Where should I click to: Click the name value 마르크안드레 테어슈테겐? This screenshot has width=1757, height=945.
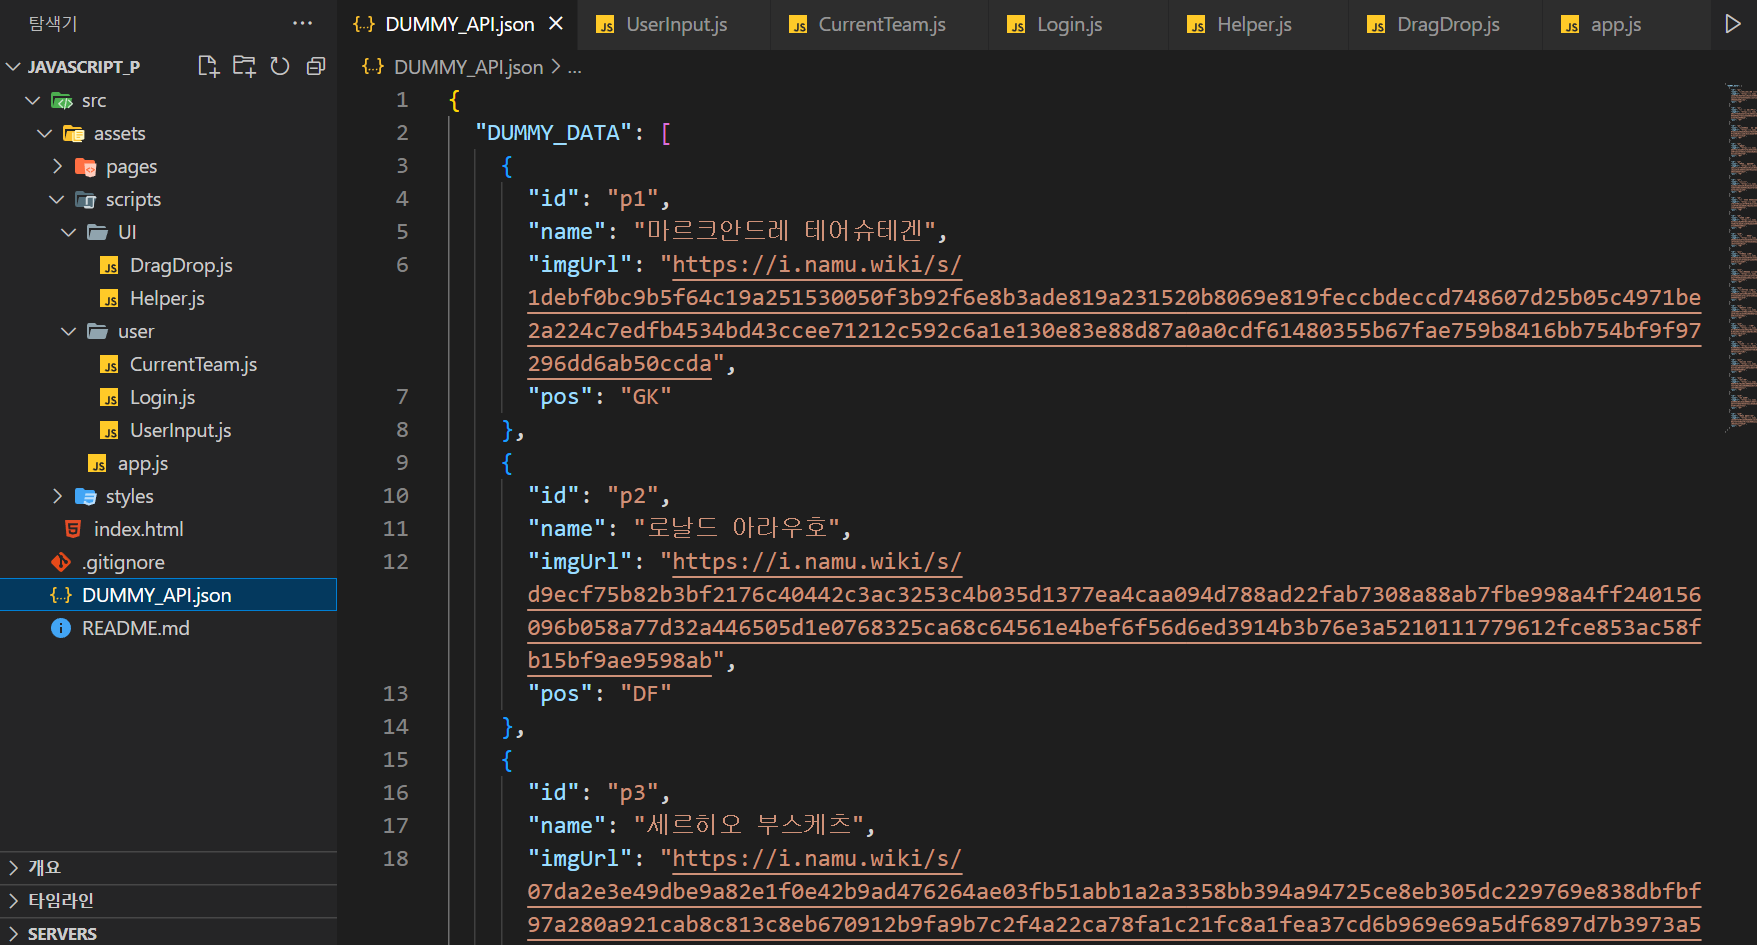pos(784,231)
